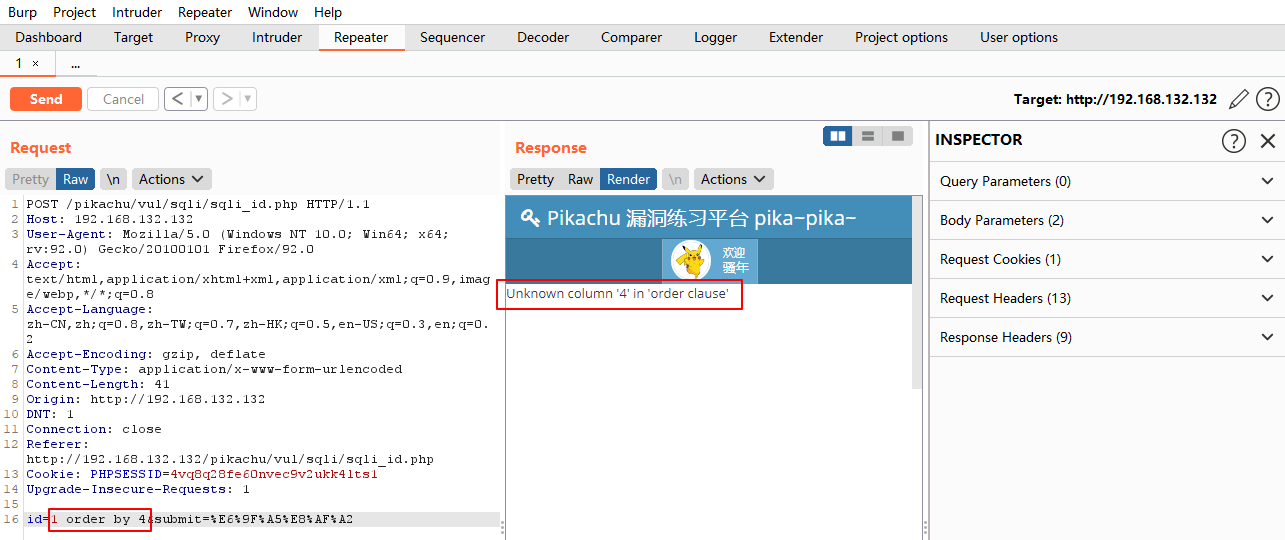The height and width of the screenshot is (540, 1285).
Task: Close the Inspector panel
Action: click(1268, 141)
